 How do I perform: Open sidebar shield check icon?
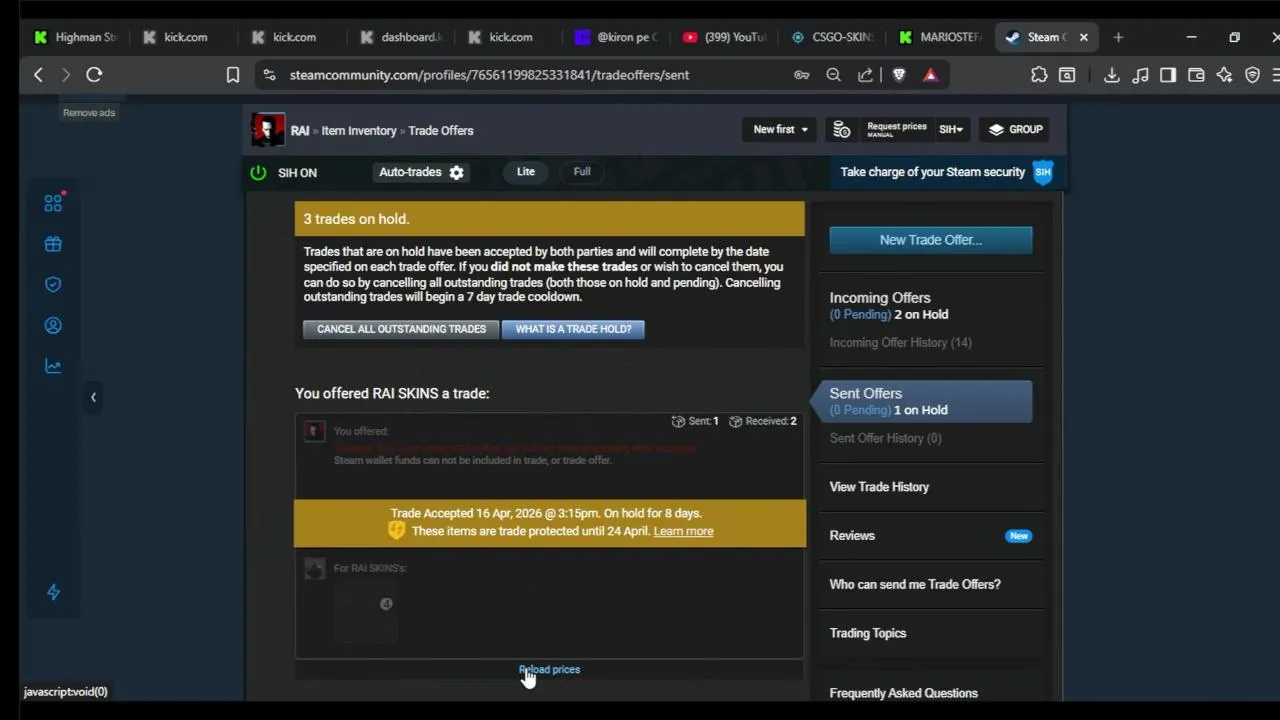pos(53,285)
